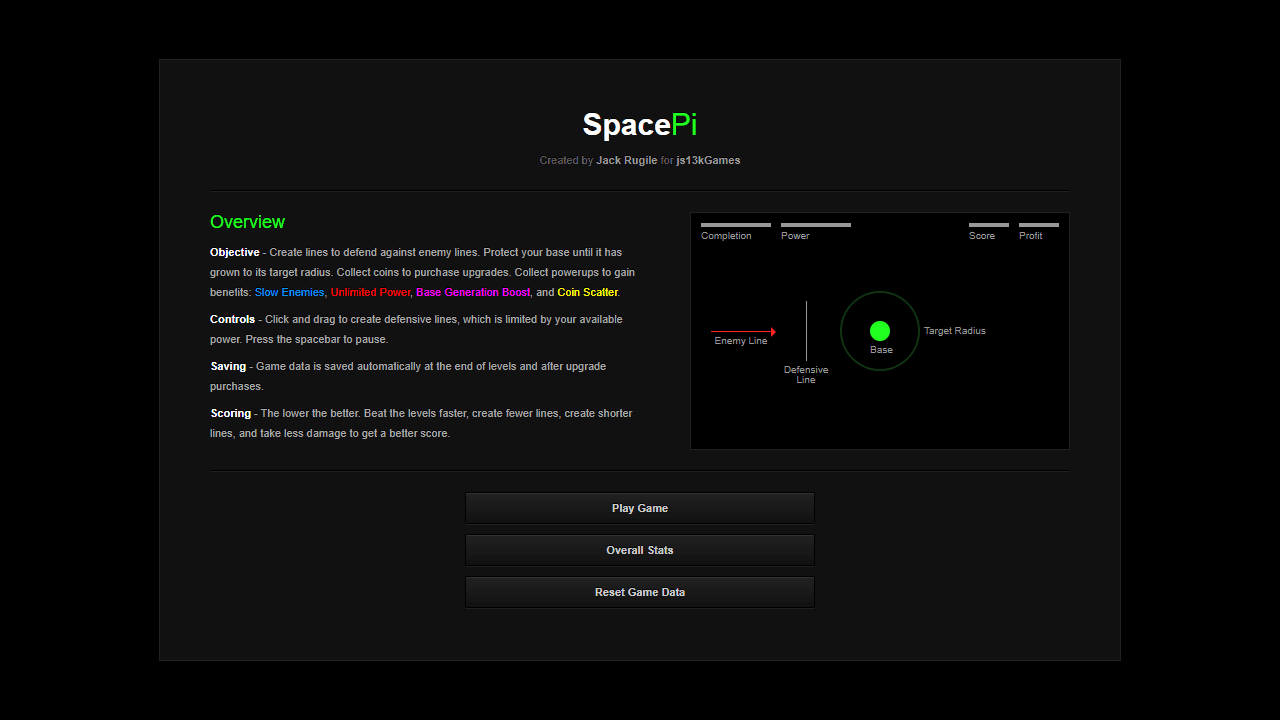
Task: Click the Base caption under circle
Action: coord(881,350)
